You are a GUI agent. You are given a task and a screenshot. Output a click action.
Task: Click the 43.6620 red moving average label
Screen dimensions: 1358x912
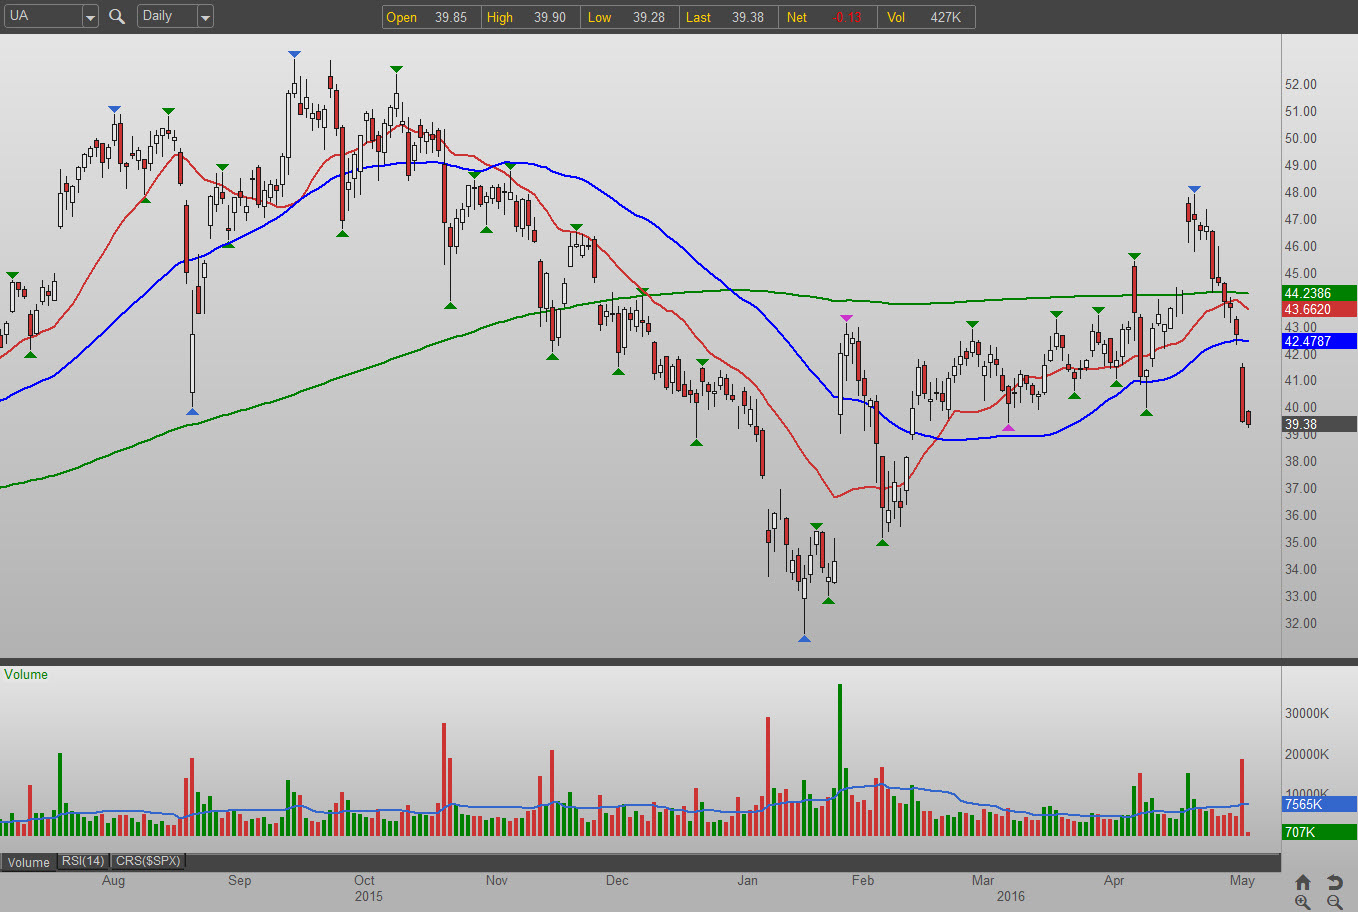coord(1318,309)
